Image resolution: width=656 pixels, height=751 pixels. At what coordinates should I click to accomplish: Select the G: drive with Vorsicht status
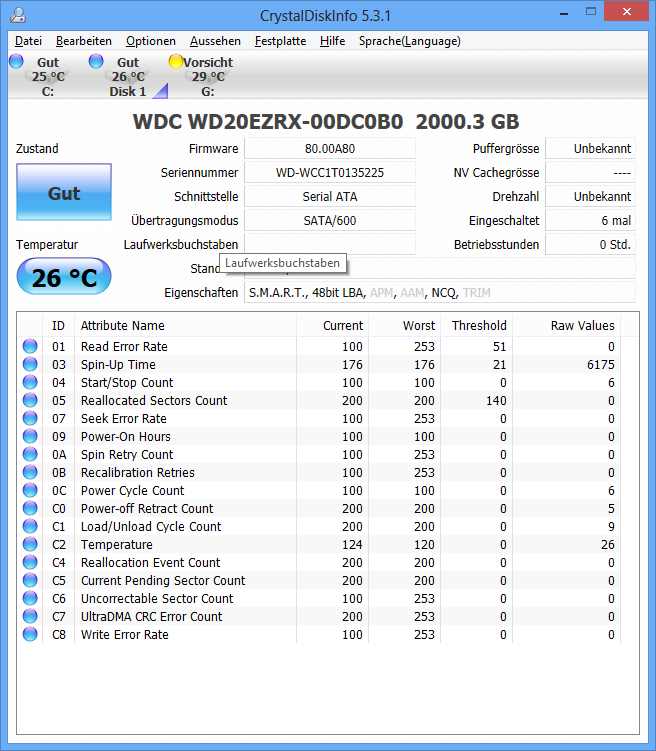(x=208, y=77)
